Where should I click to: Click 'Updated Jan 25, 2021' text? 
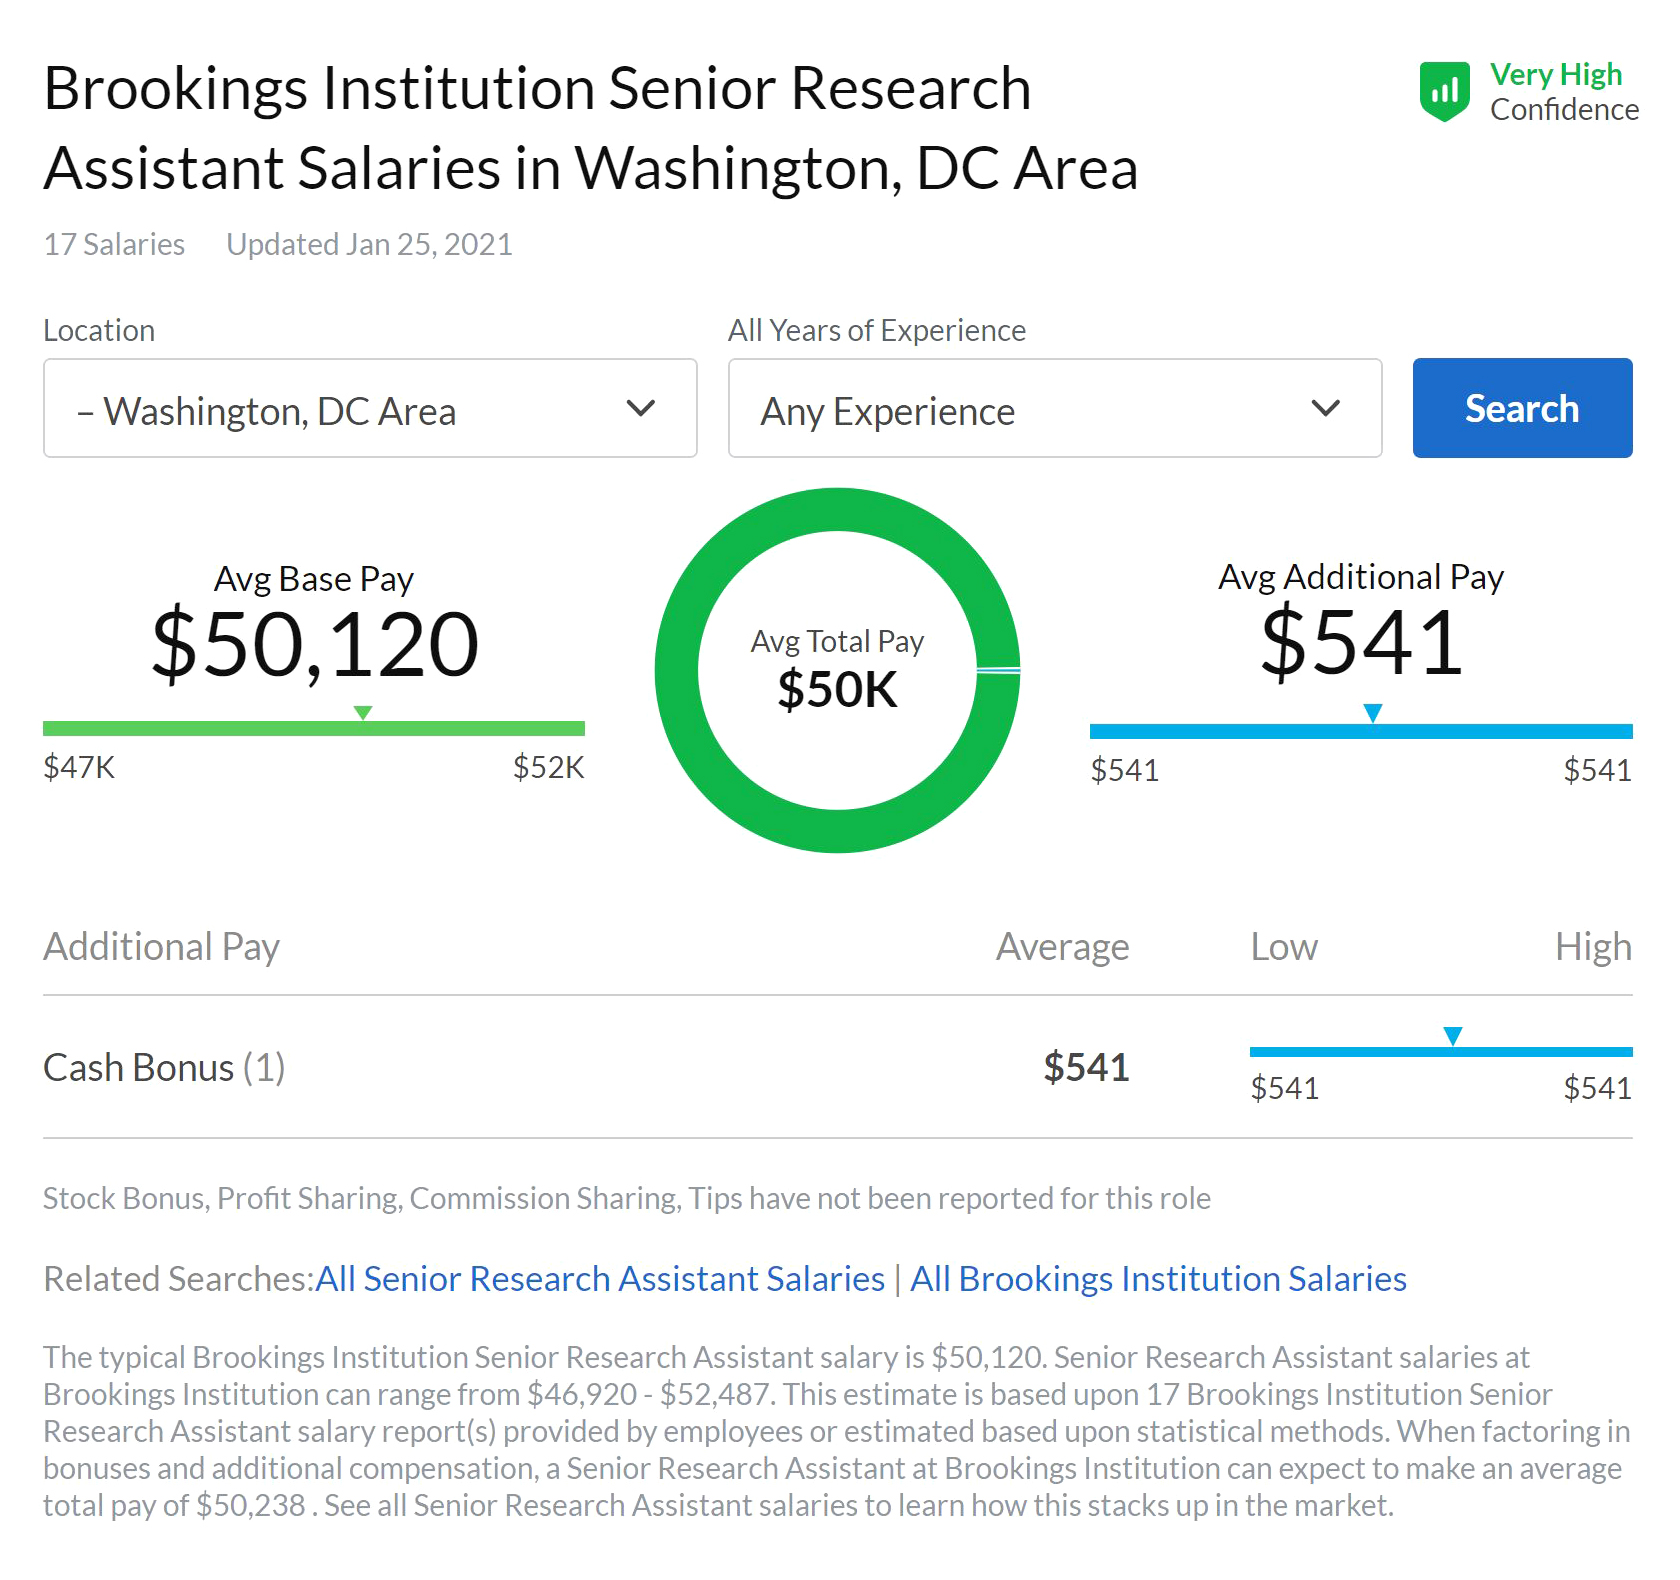coord(369,245)
